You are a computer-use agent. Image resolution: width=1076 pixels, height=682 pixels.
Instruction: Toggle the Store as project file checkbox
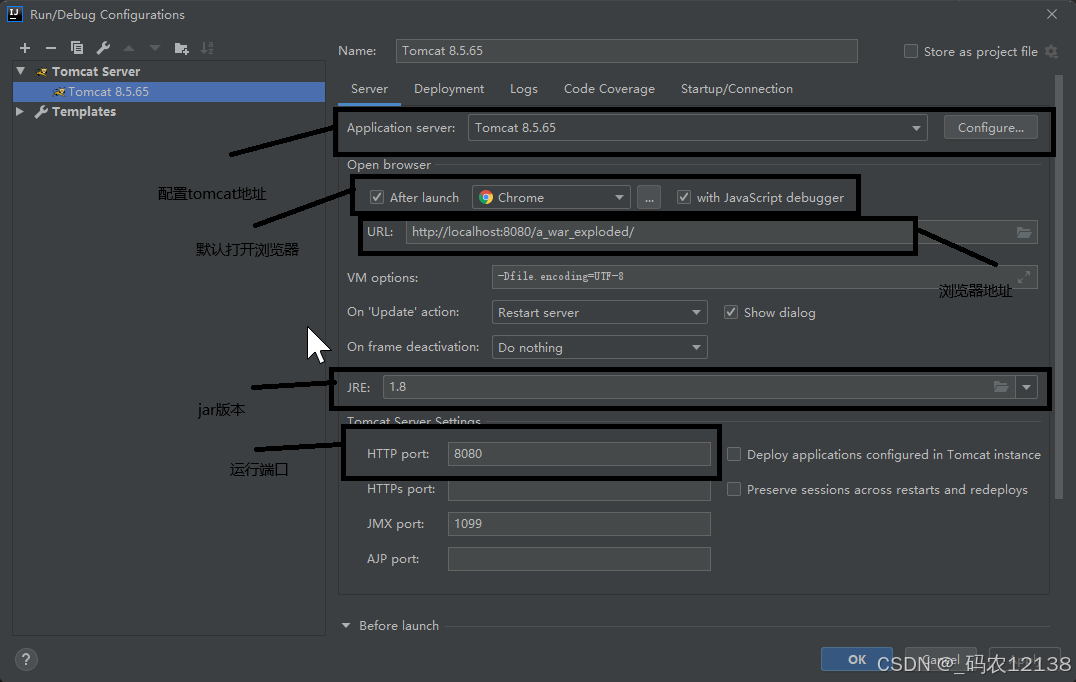click(911, 51)
